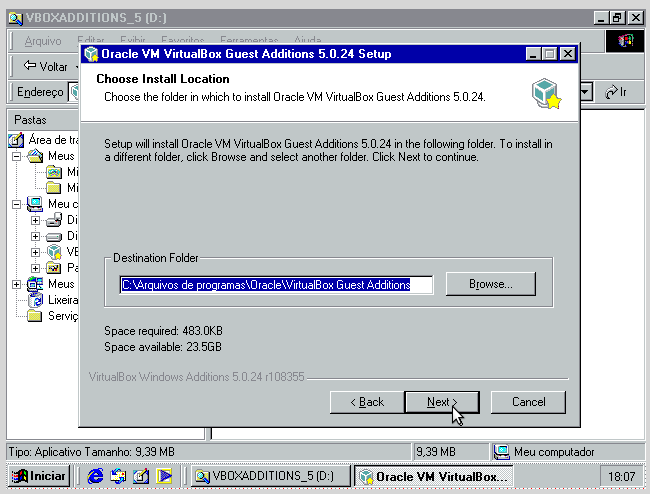Click the Destination Folder path field
Screen dimensions: 650x494
click(276, 285)
